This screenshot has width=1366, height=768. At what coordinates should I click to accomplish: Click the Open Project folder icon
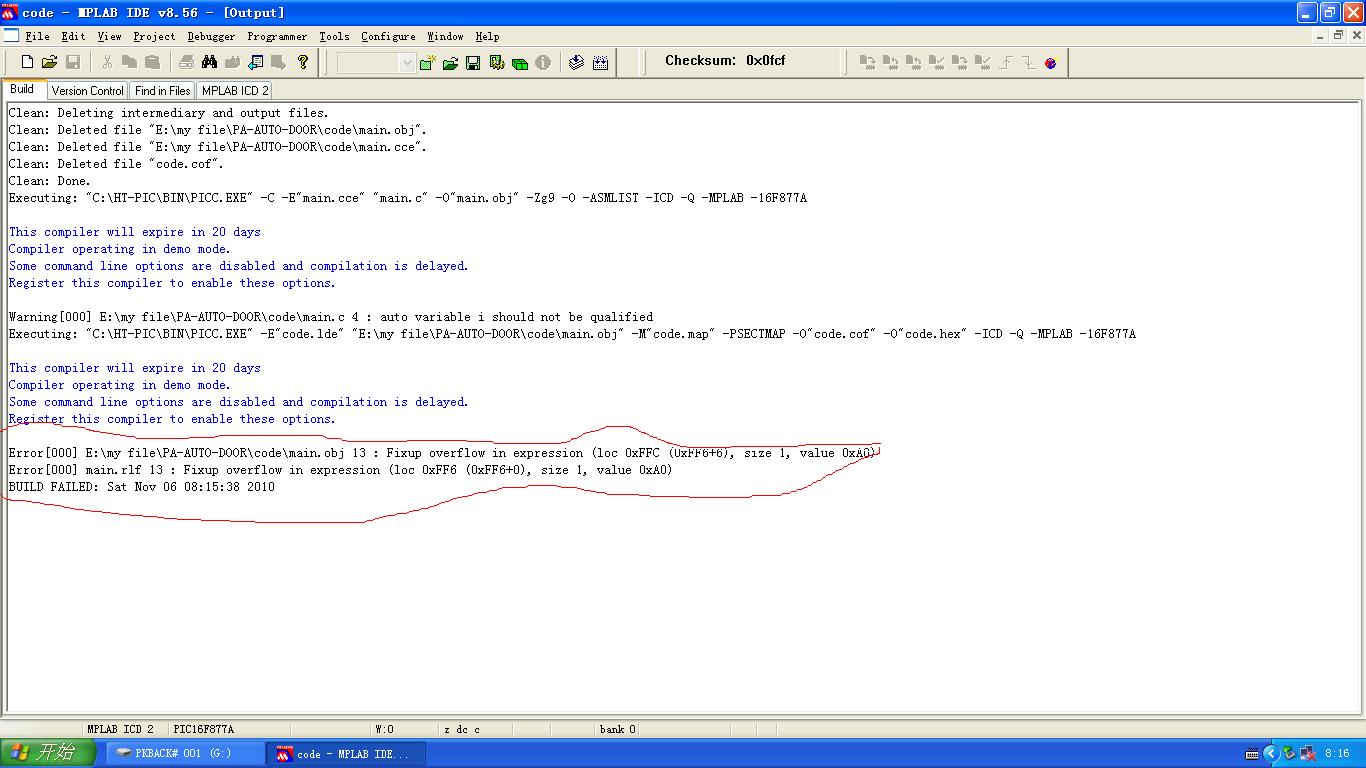pyautogui.click(x=450, y=62)
